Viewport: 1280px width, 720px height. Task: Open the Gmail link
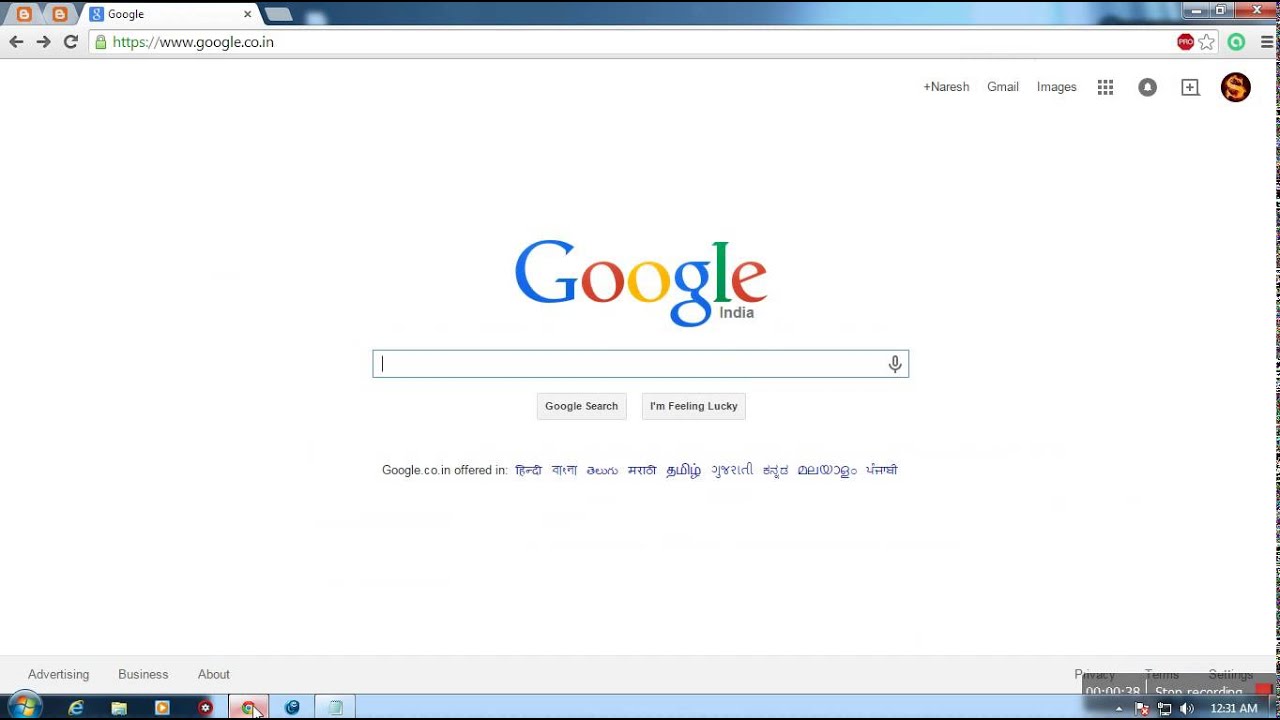[x=1003, y=87]
